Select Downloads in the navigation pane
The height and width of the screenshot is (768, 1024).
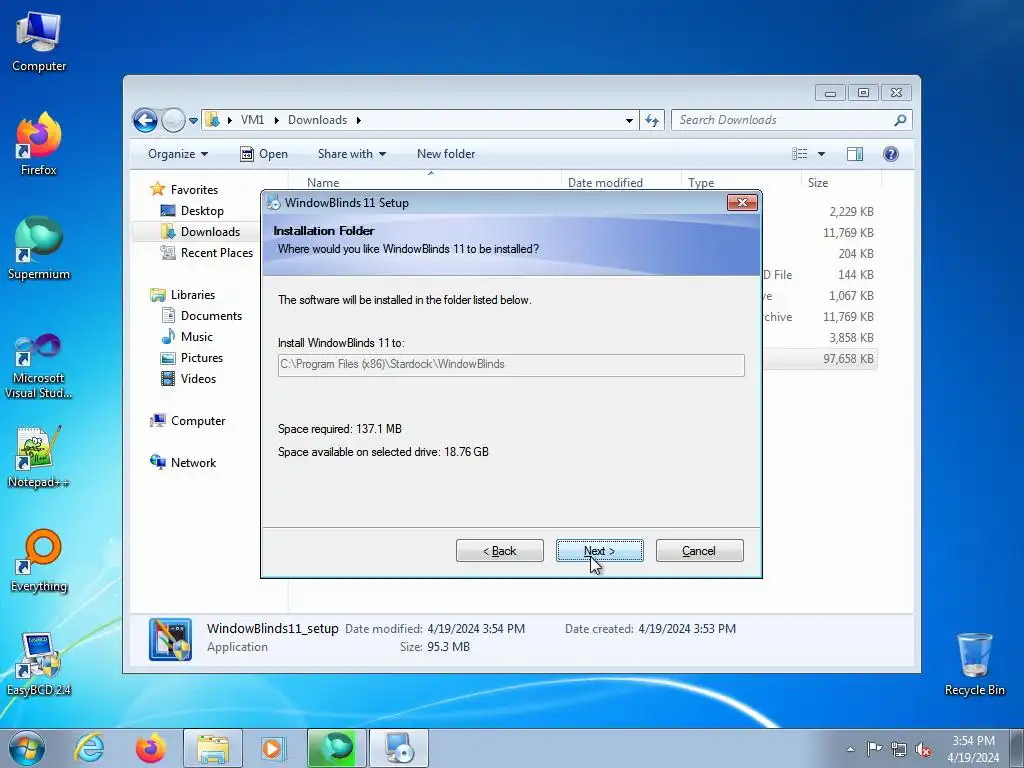(210, 232)
